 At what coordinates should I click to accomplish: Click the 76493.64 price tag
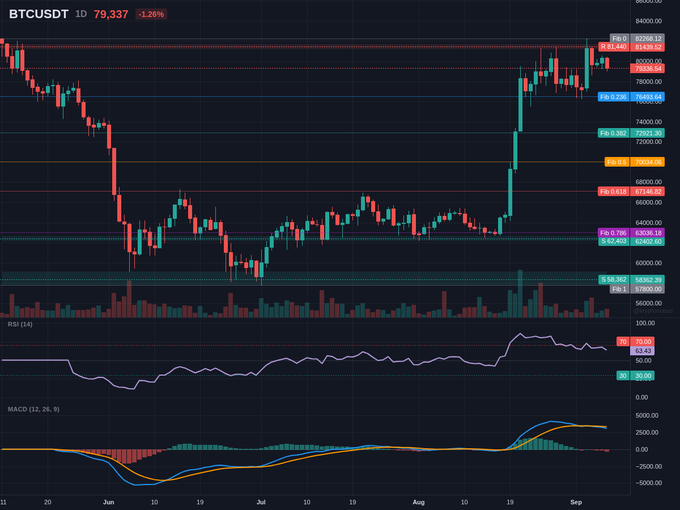click(647, 97)
